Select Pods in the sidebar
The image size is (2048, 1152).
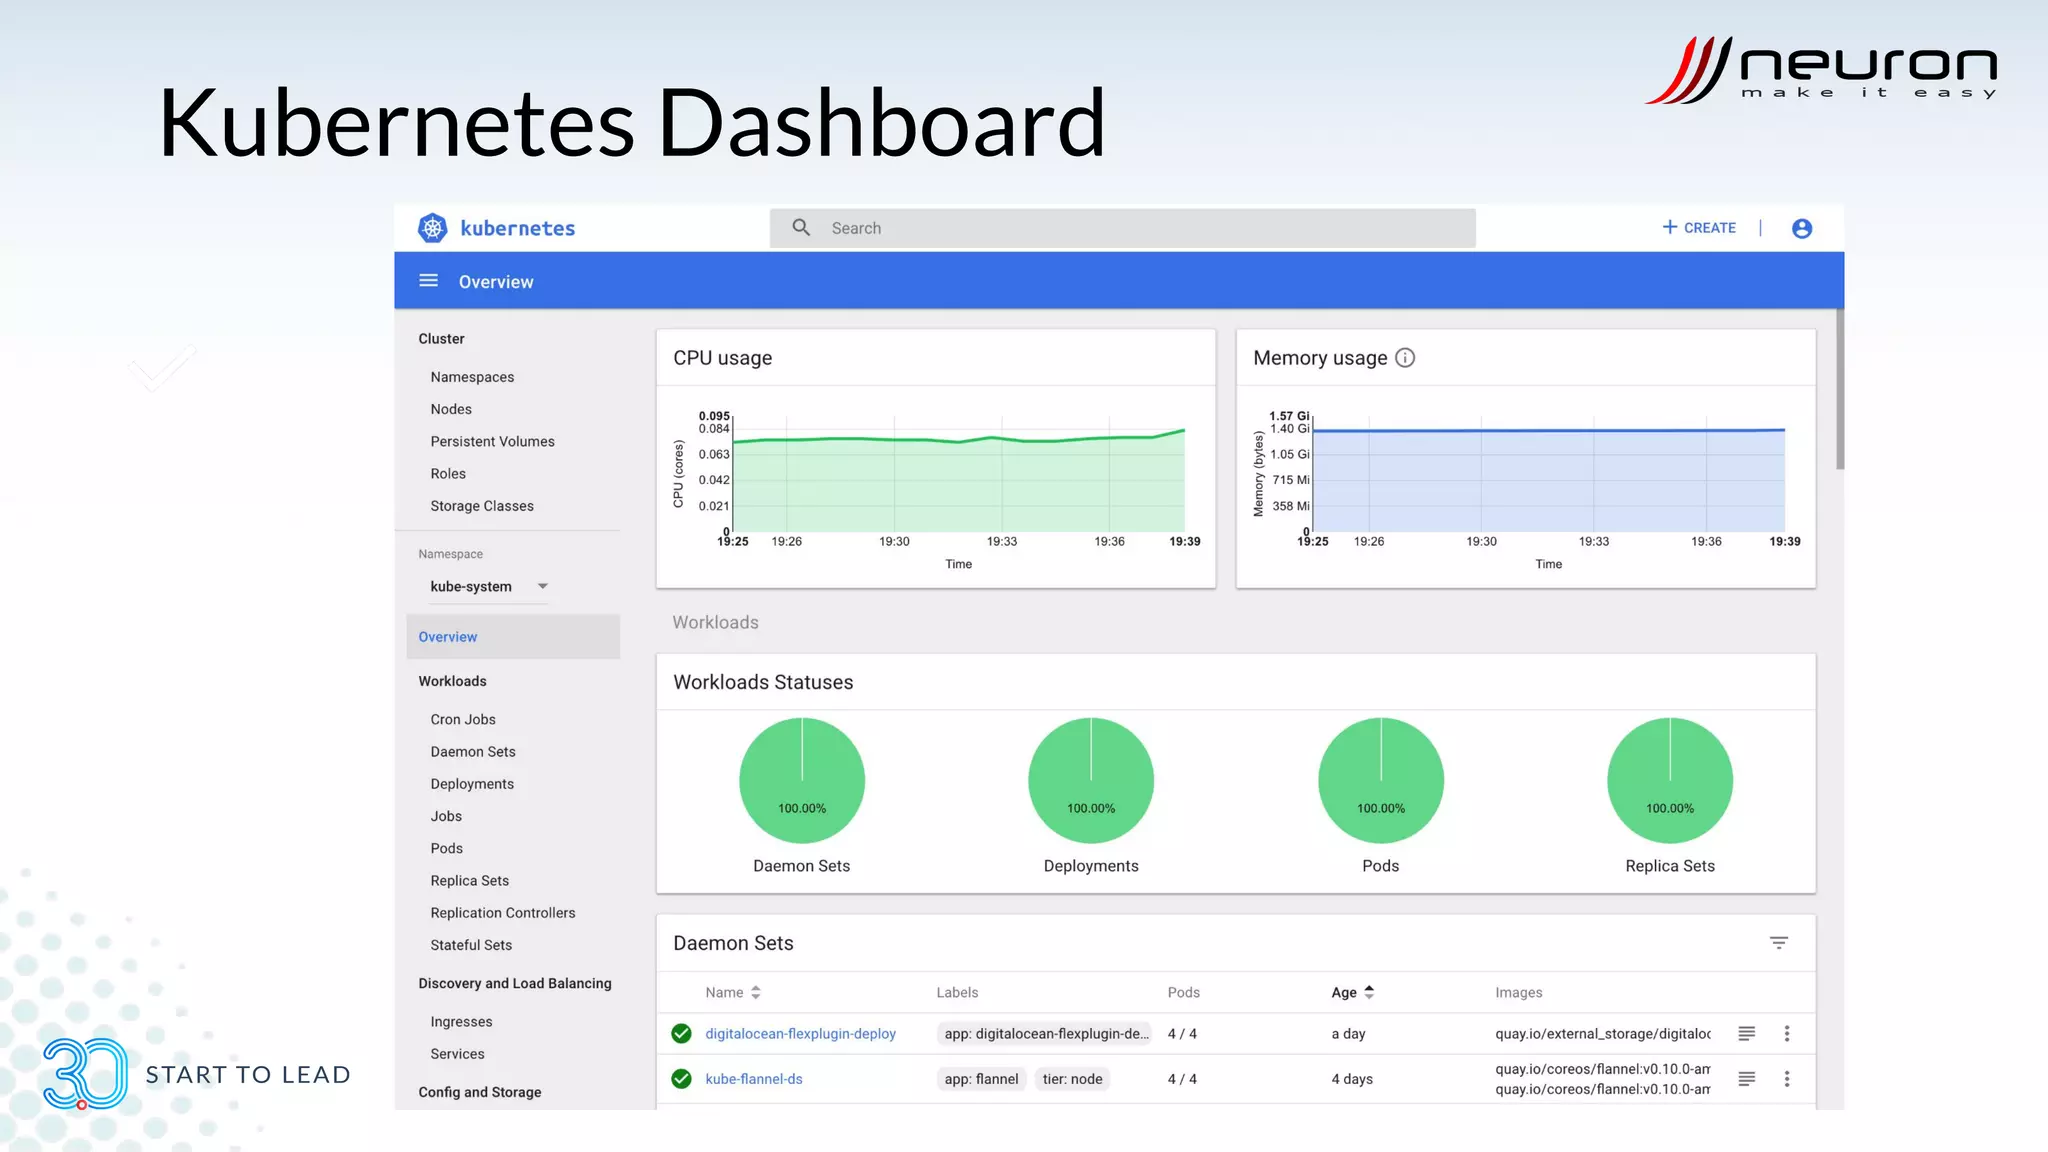447,848
